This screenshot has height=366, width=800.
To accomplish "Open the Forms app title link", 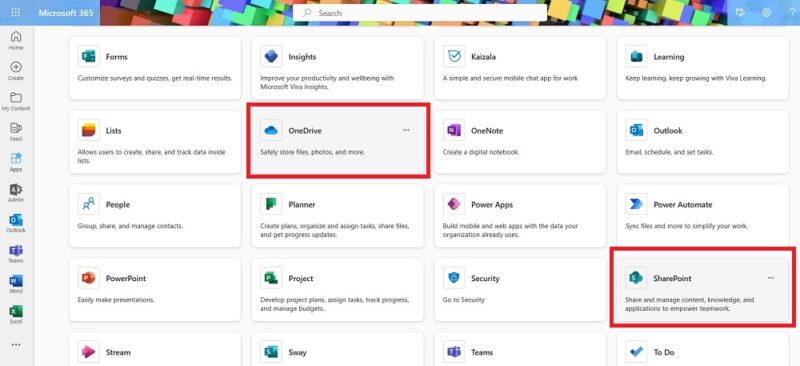I will (x=117, y=57).
